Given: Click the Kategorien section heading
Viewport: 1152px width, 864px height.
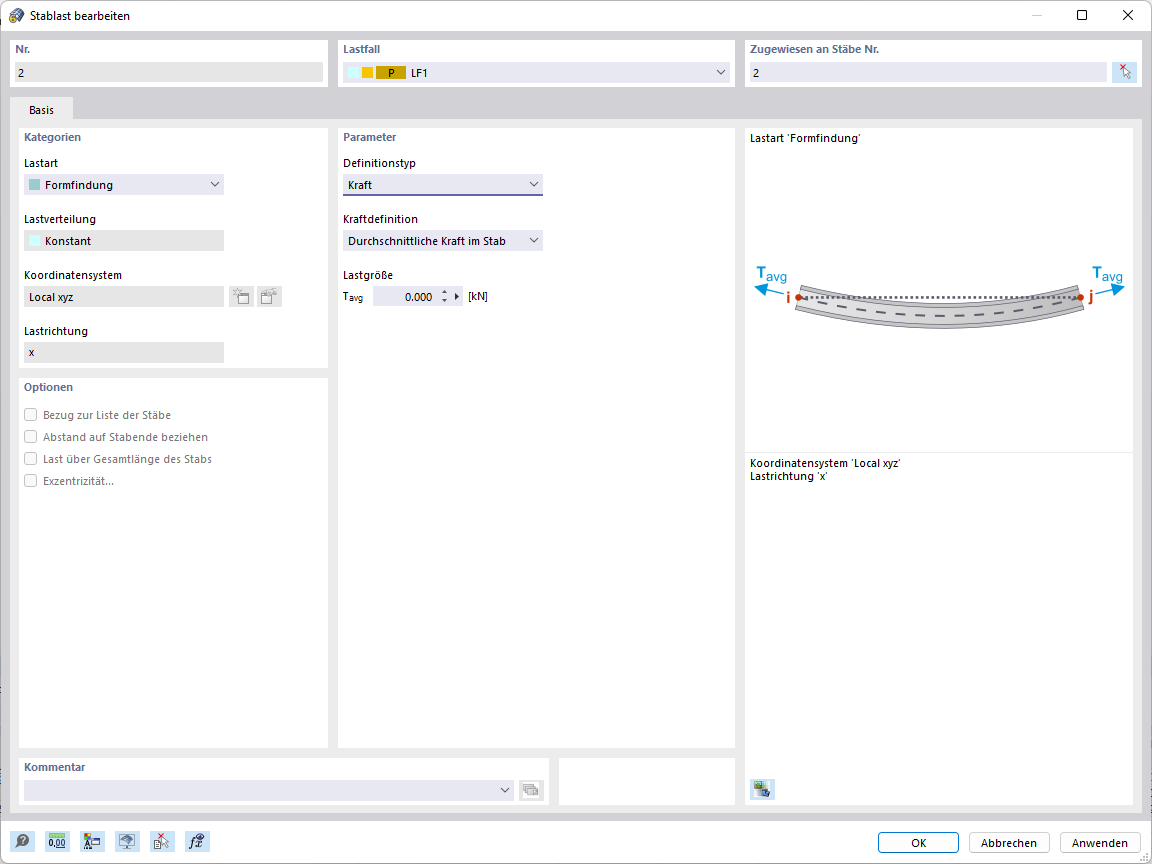Looking at the screenshot, I should [52, 137].
